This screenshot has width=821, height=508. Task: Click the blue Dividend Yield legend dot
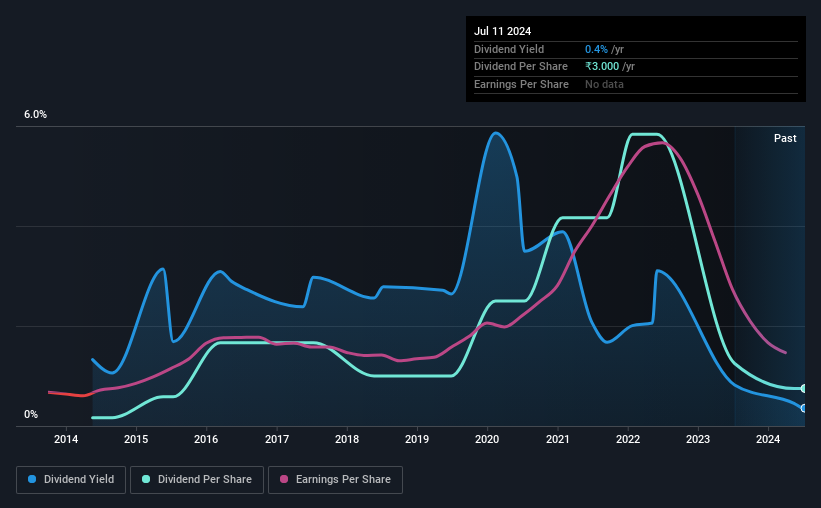pyautogui.click(x=32, y=479)
